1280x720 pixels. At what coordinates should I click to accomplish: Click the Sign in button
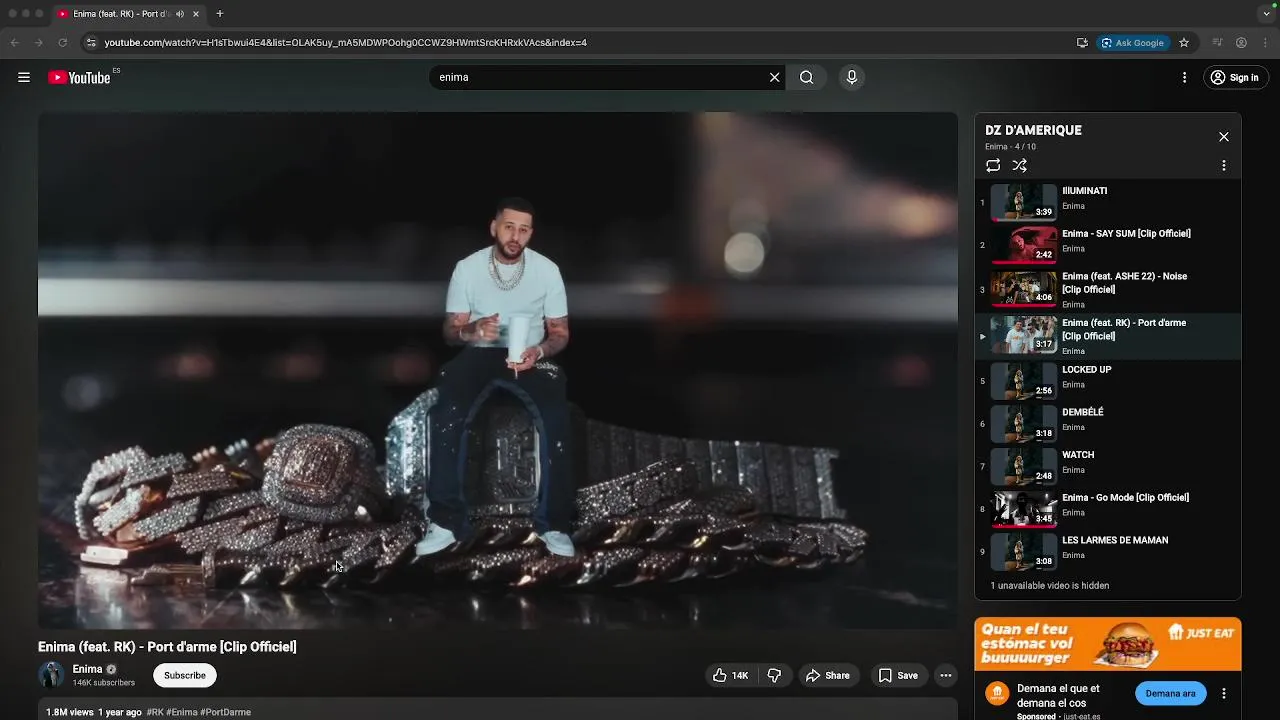pos(1234,77)
